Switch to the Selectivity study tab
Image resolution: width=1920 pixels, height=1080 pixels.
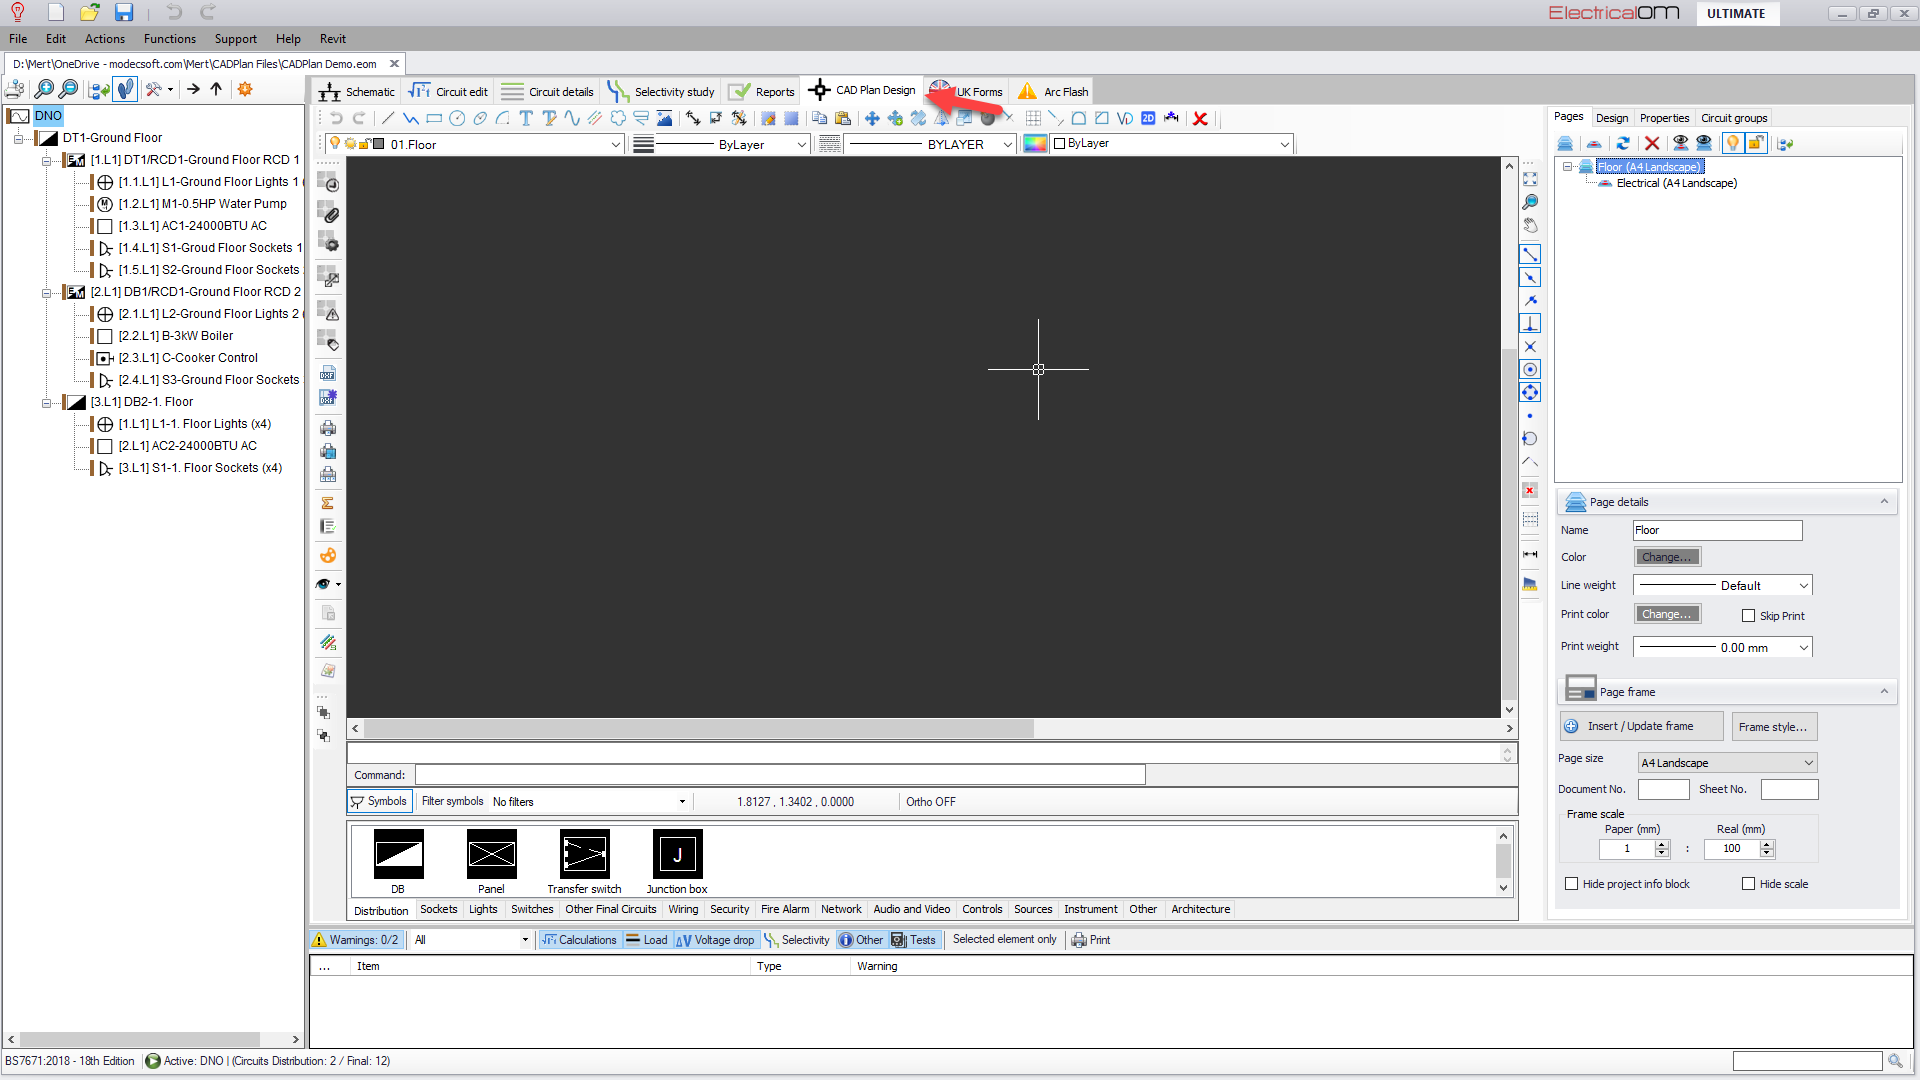(661, 92)
